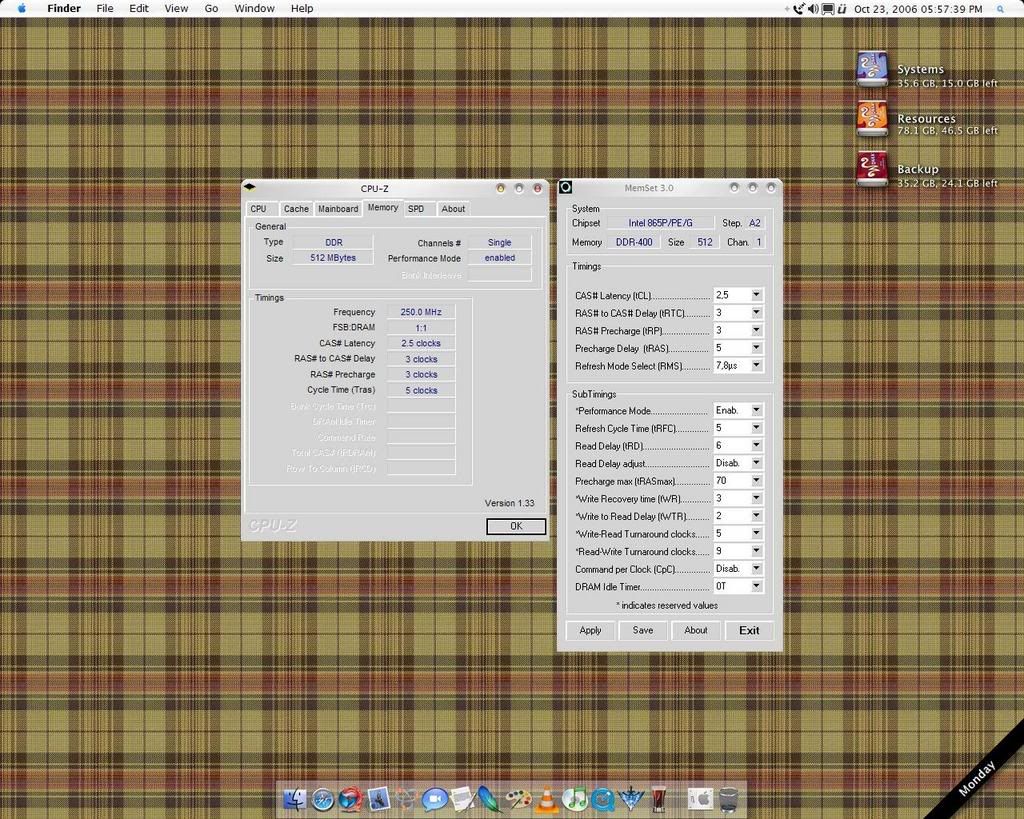This screenshot has height=819, width=1024.
Task: Launch VLC media player from the dock
Action: click(547, 798)
